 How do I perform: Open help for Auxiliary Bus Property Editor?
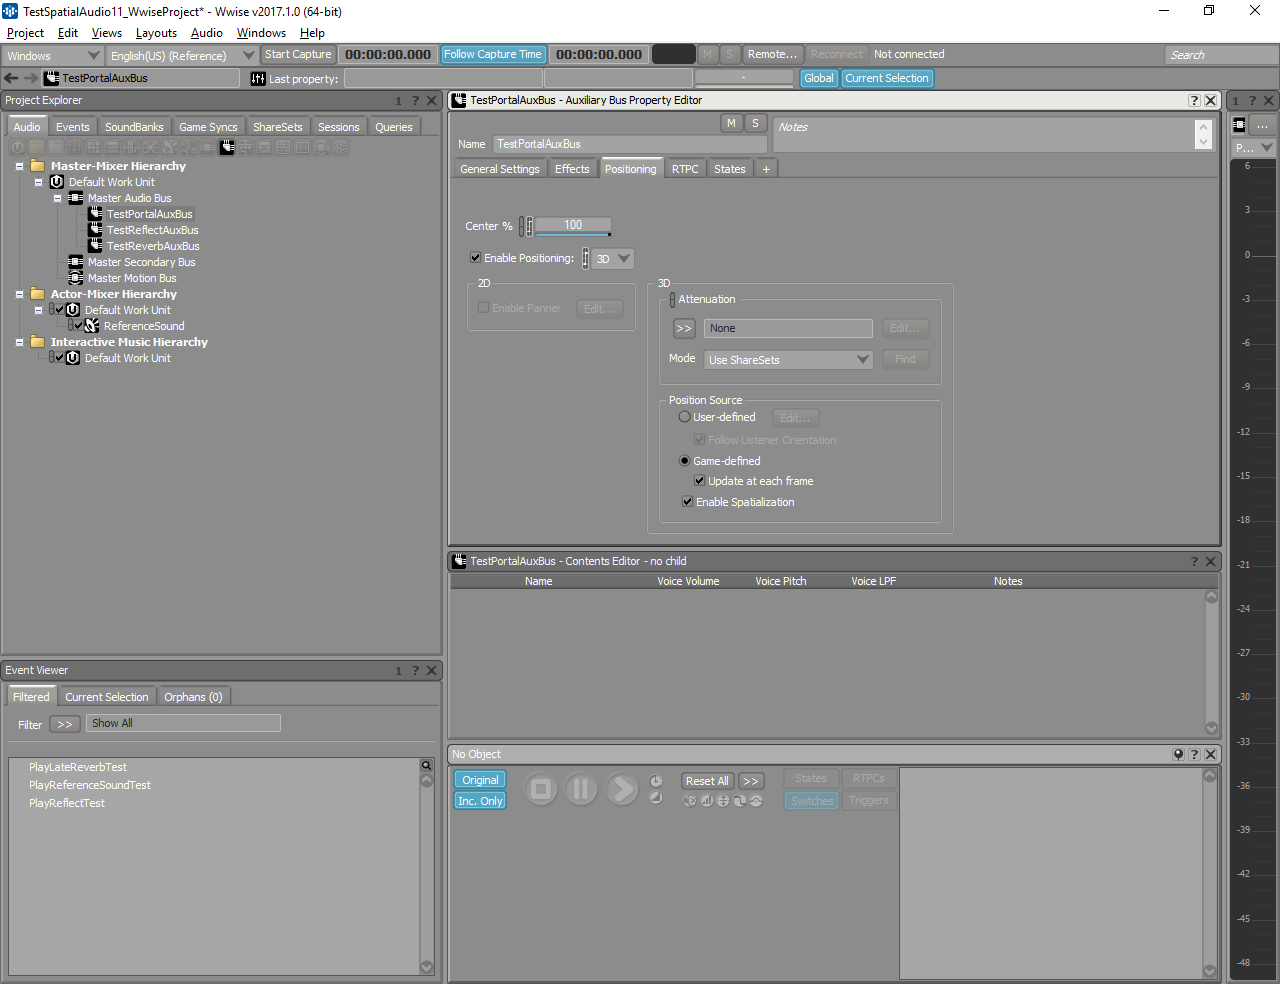click(1194, 101)
